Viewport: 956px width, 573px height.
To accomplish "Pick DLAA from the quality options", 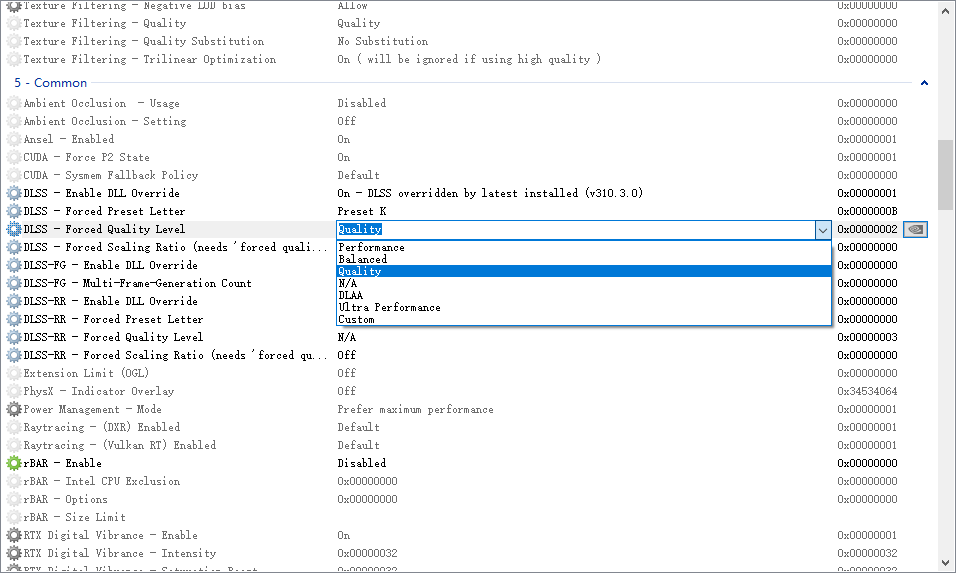I will [350, 295].
